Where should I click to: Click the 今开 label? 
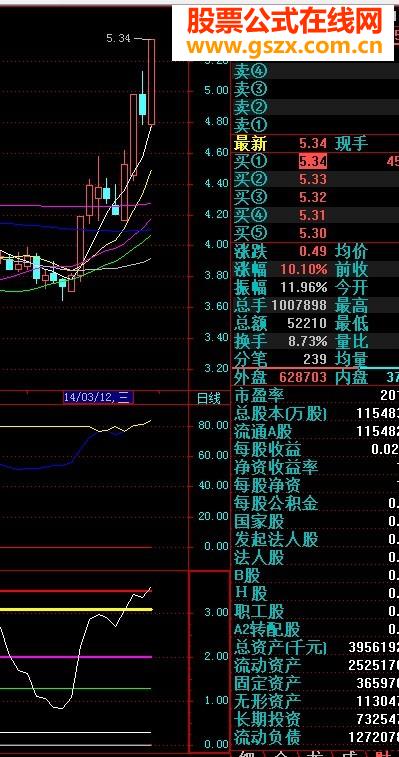[352, 287]
